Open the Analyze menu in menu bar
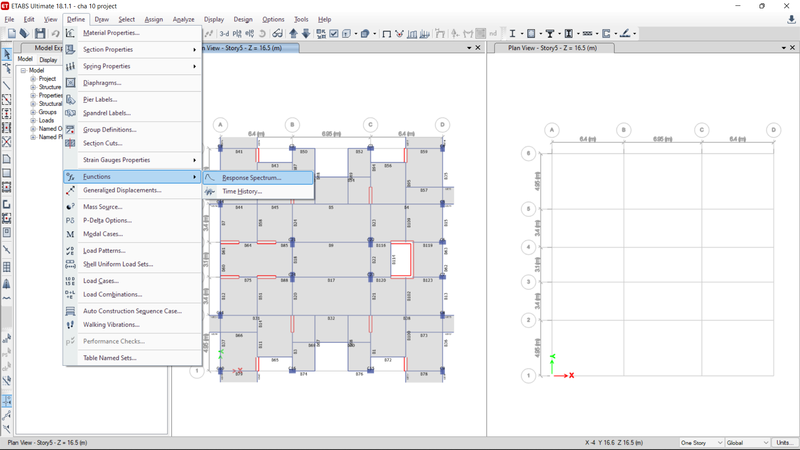The height and width of the screenshot is (450, 800). click(183, 19)
